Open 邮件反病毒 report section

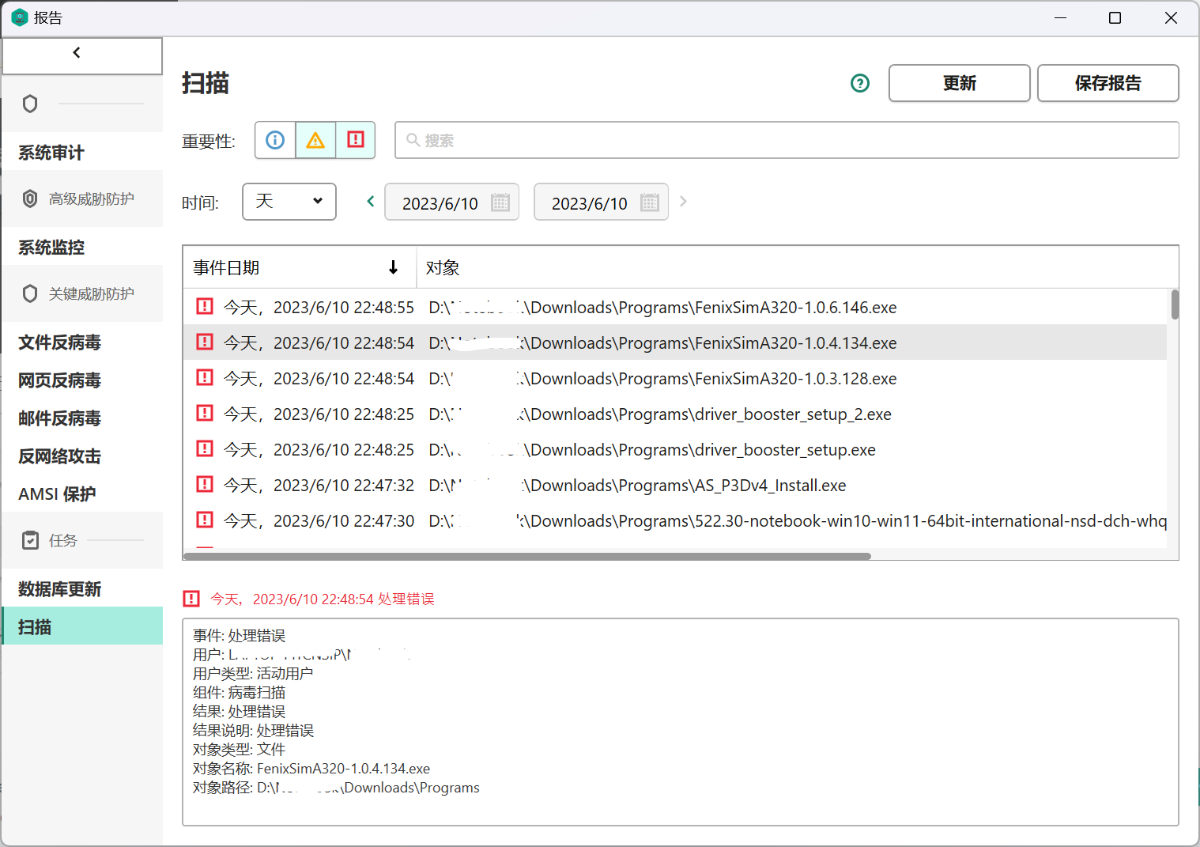click(x=82, y=418)
